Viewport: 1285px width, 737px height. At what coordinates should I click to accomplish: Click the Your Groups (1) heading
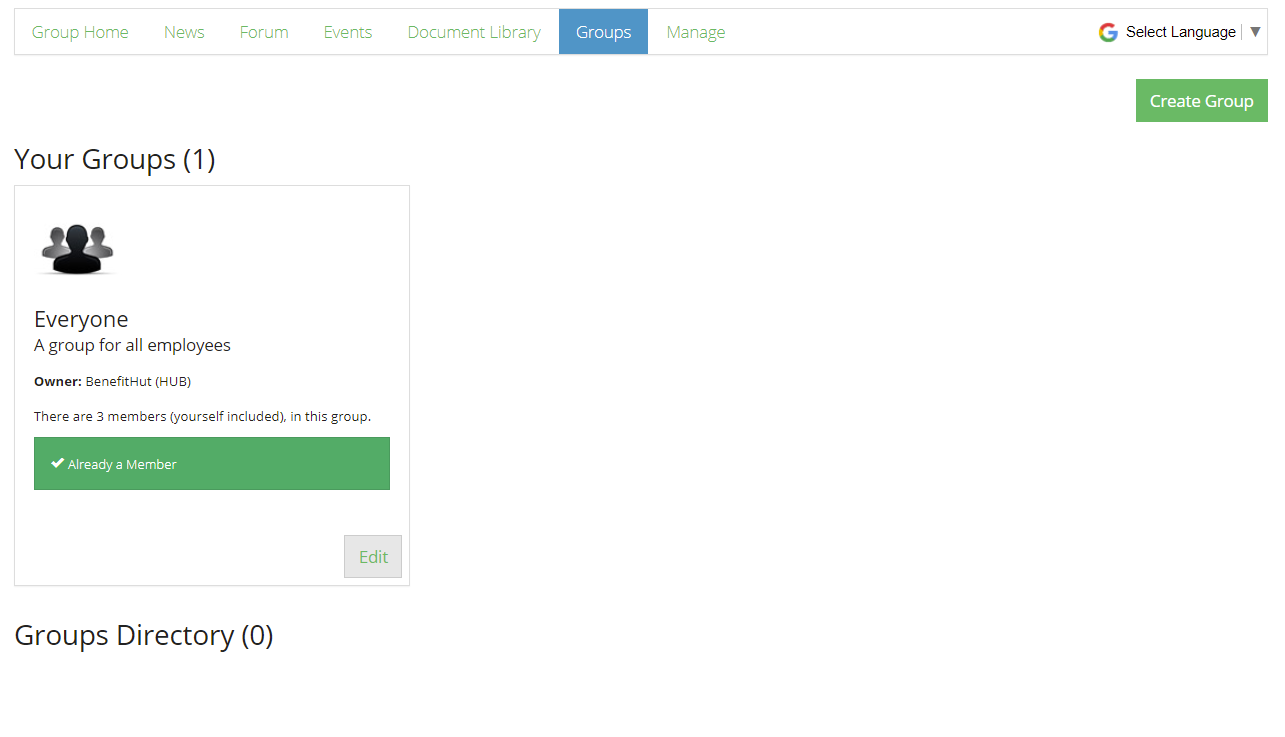point(115,159)
